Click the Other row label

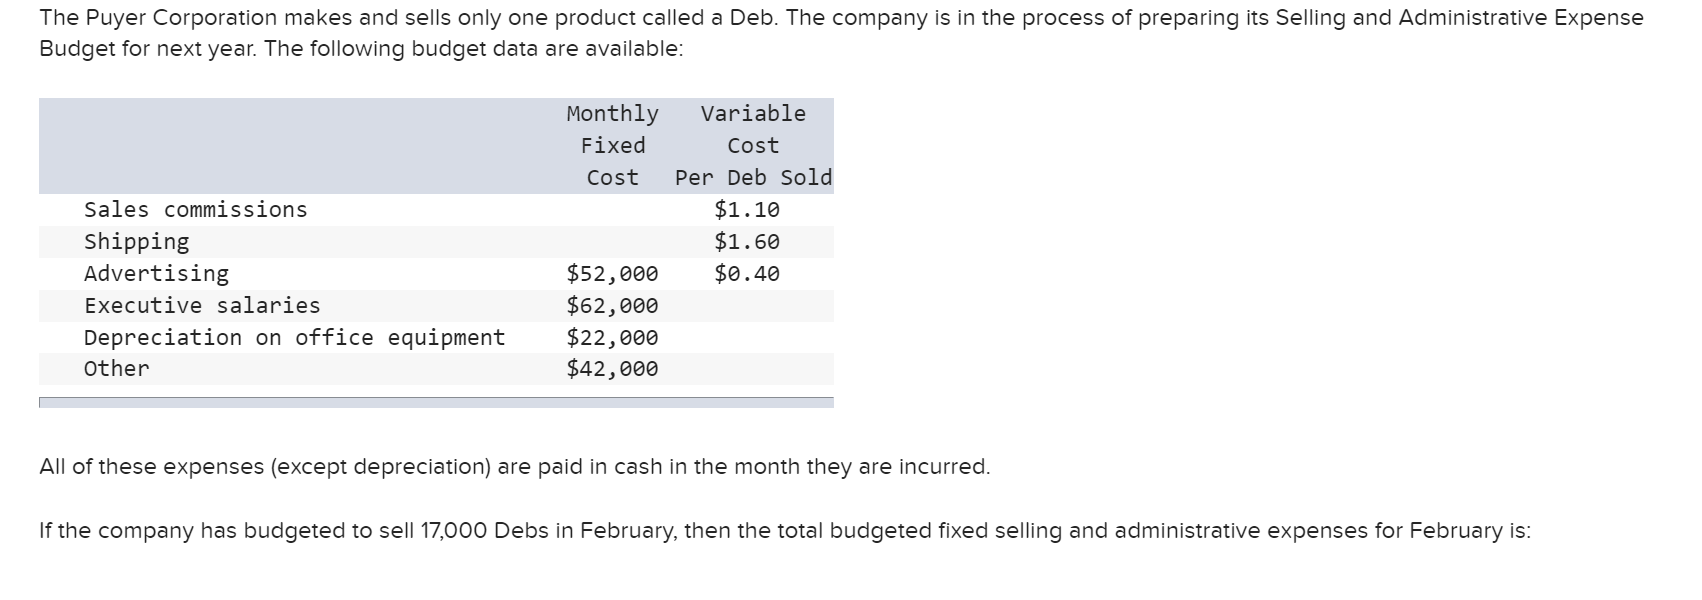[x=117, y=369]
